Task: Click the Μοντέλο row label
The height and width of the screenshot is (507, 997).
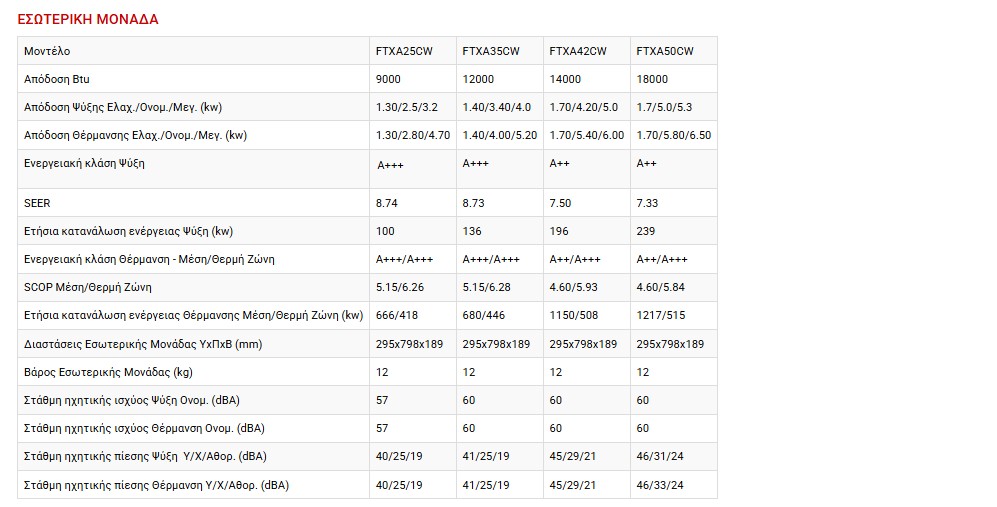Action: pyautogui.click(x=47, y=51)
